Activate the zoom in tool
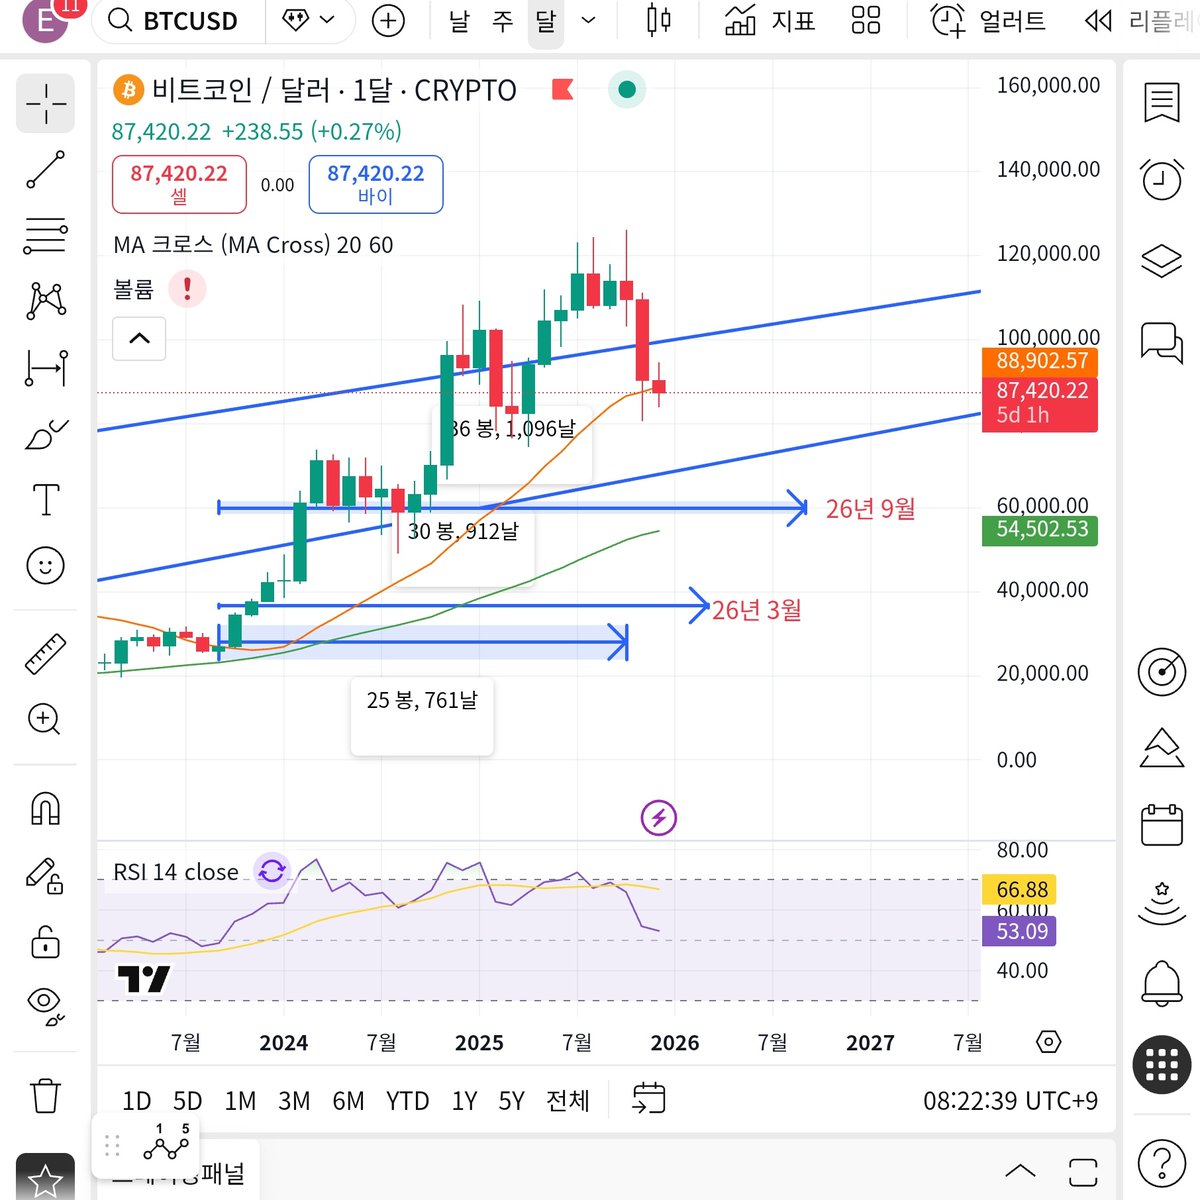 pos(45,719)
